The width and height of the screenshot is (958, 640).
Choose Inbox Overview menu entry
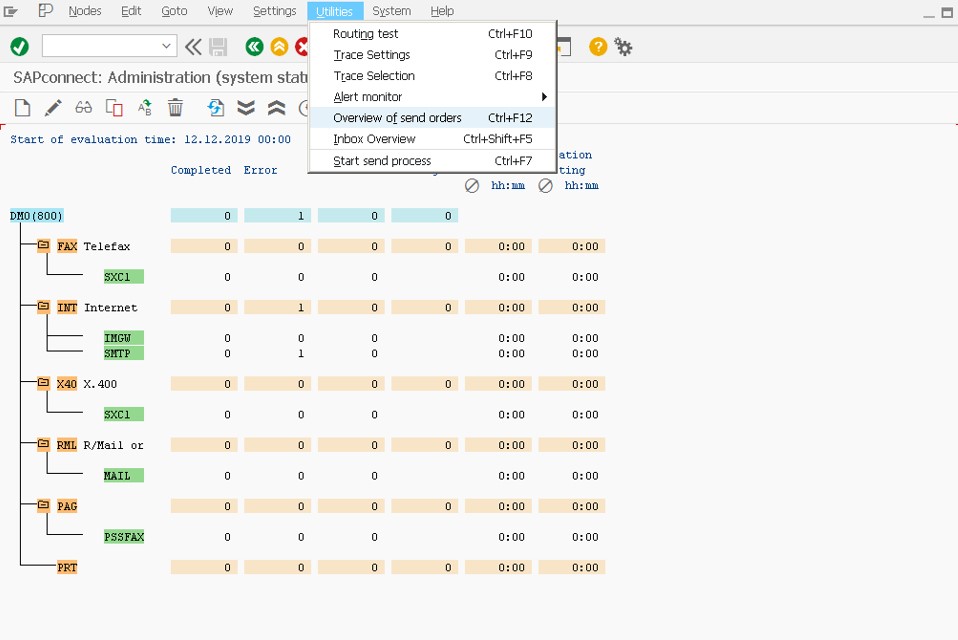[x=433, y=139]
